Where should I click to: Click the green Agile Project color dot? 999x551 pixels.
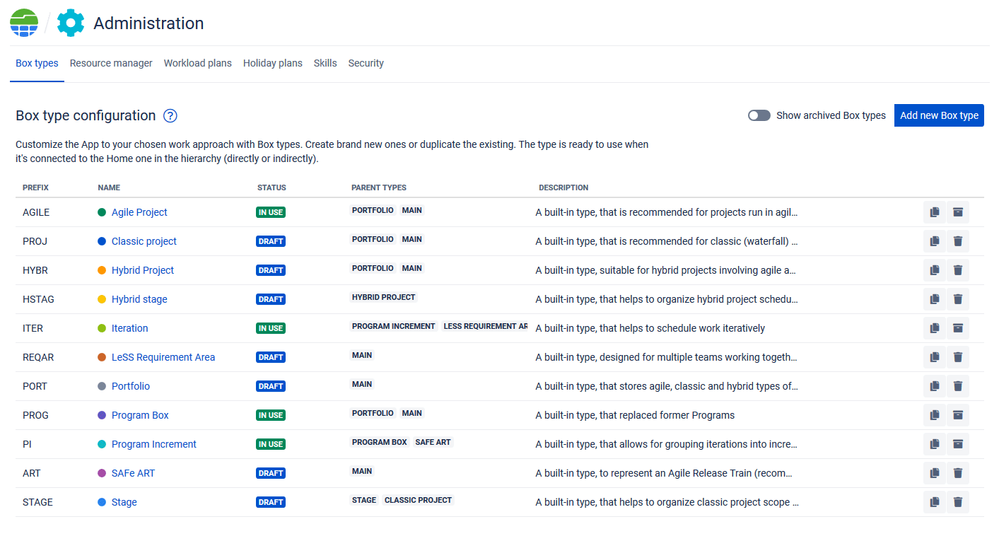coord(101,212)
